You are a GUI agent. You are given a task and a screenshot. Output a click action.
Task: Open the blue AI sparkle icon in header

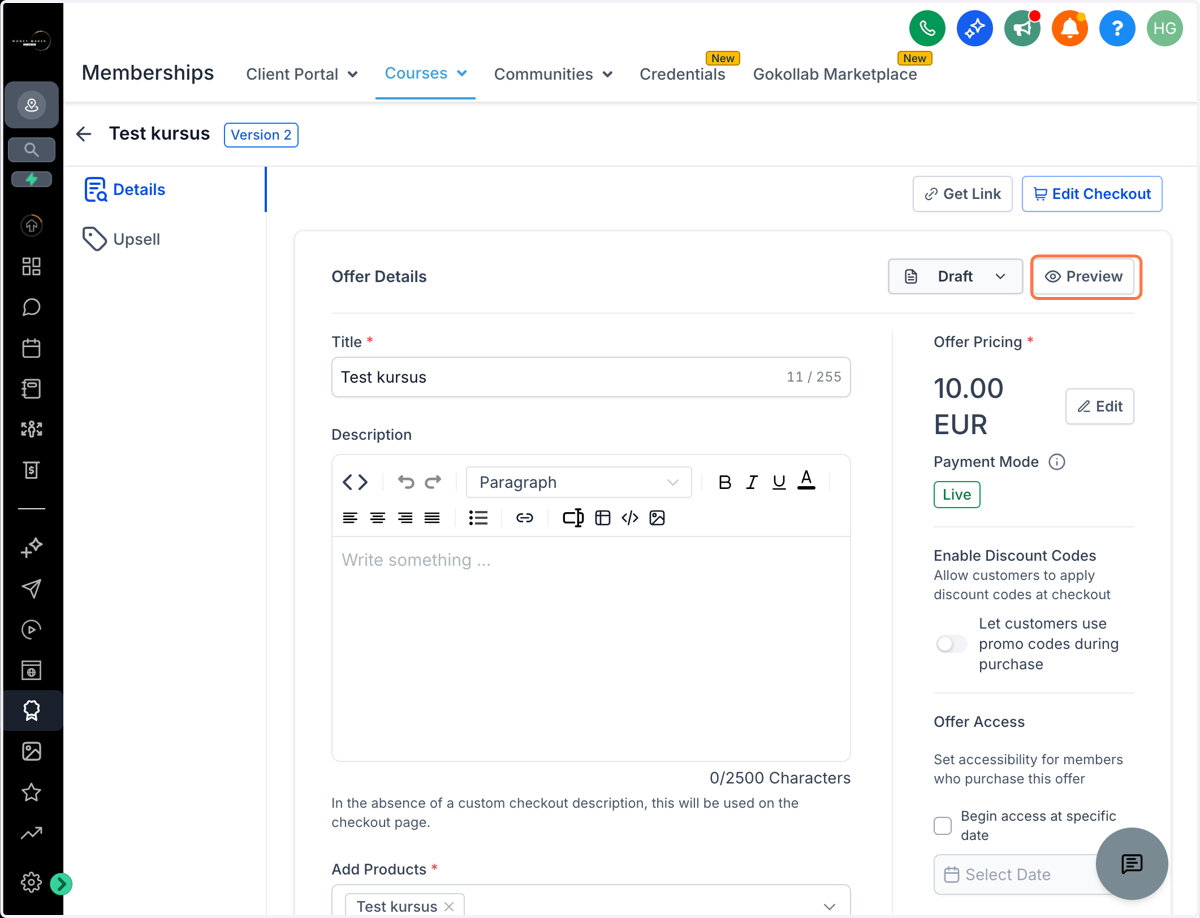974,29
